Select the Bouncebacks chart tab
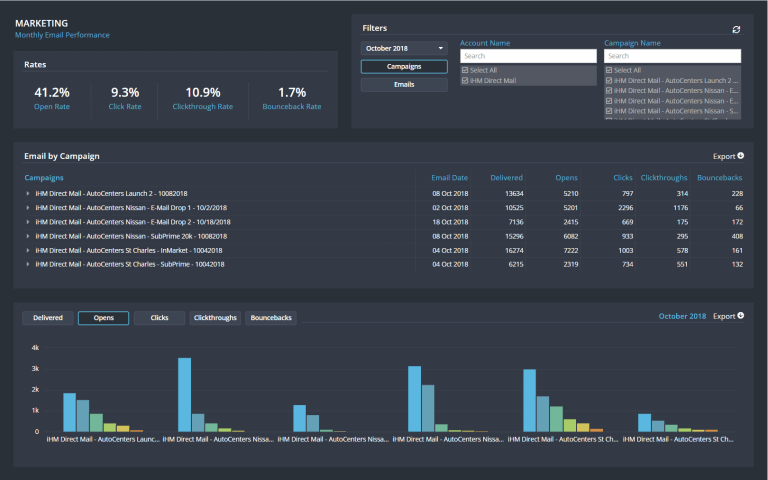 click(271, 318)
